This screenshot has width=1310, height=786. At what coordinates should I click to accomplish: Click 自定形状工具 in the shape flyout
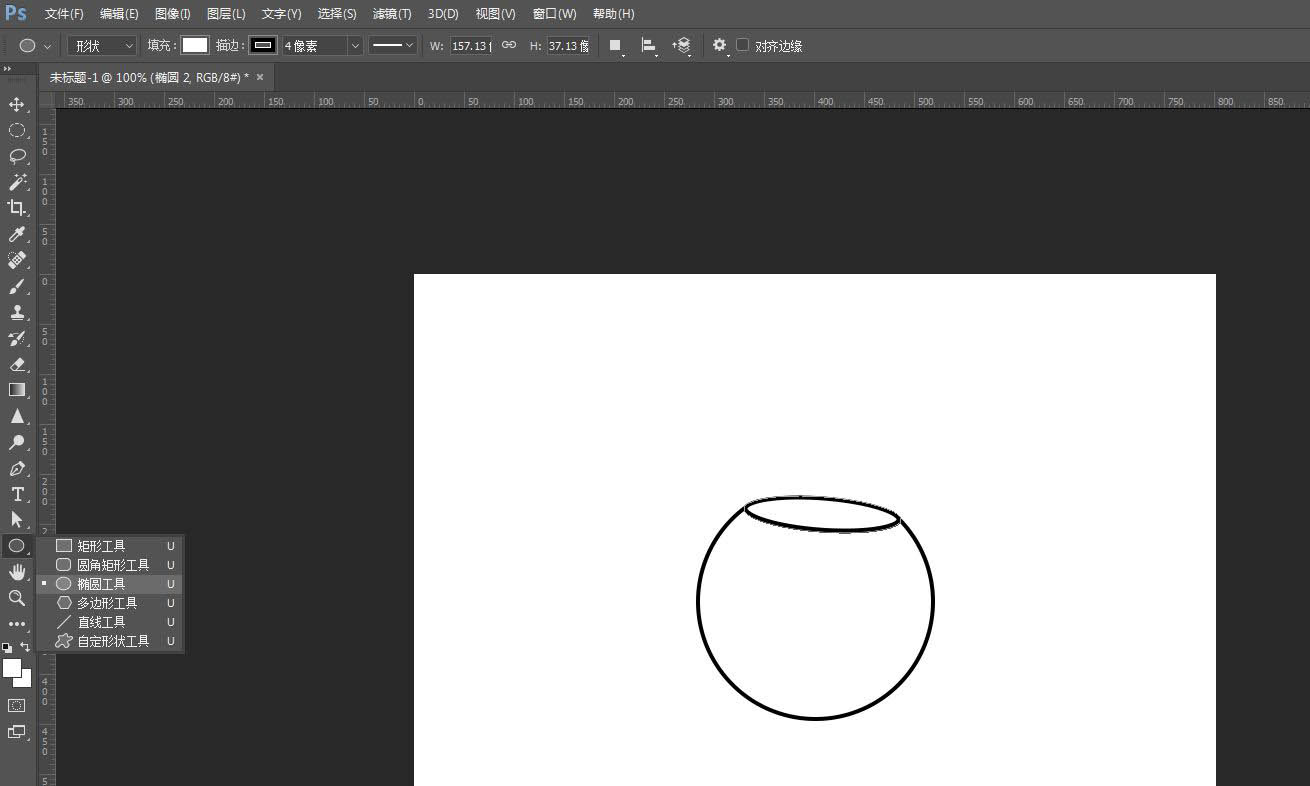point(113,641)
